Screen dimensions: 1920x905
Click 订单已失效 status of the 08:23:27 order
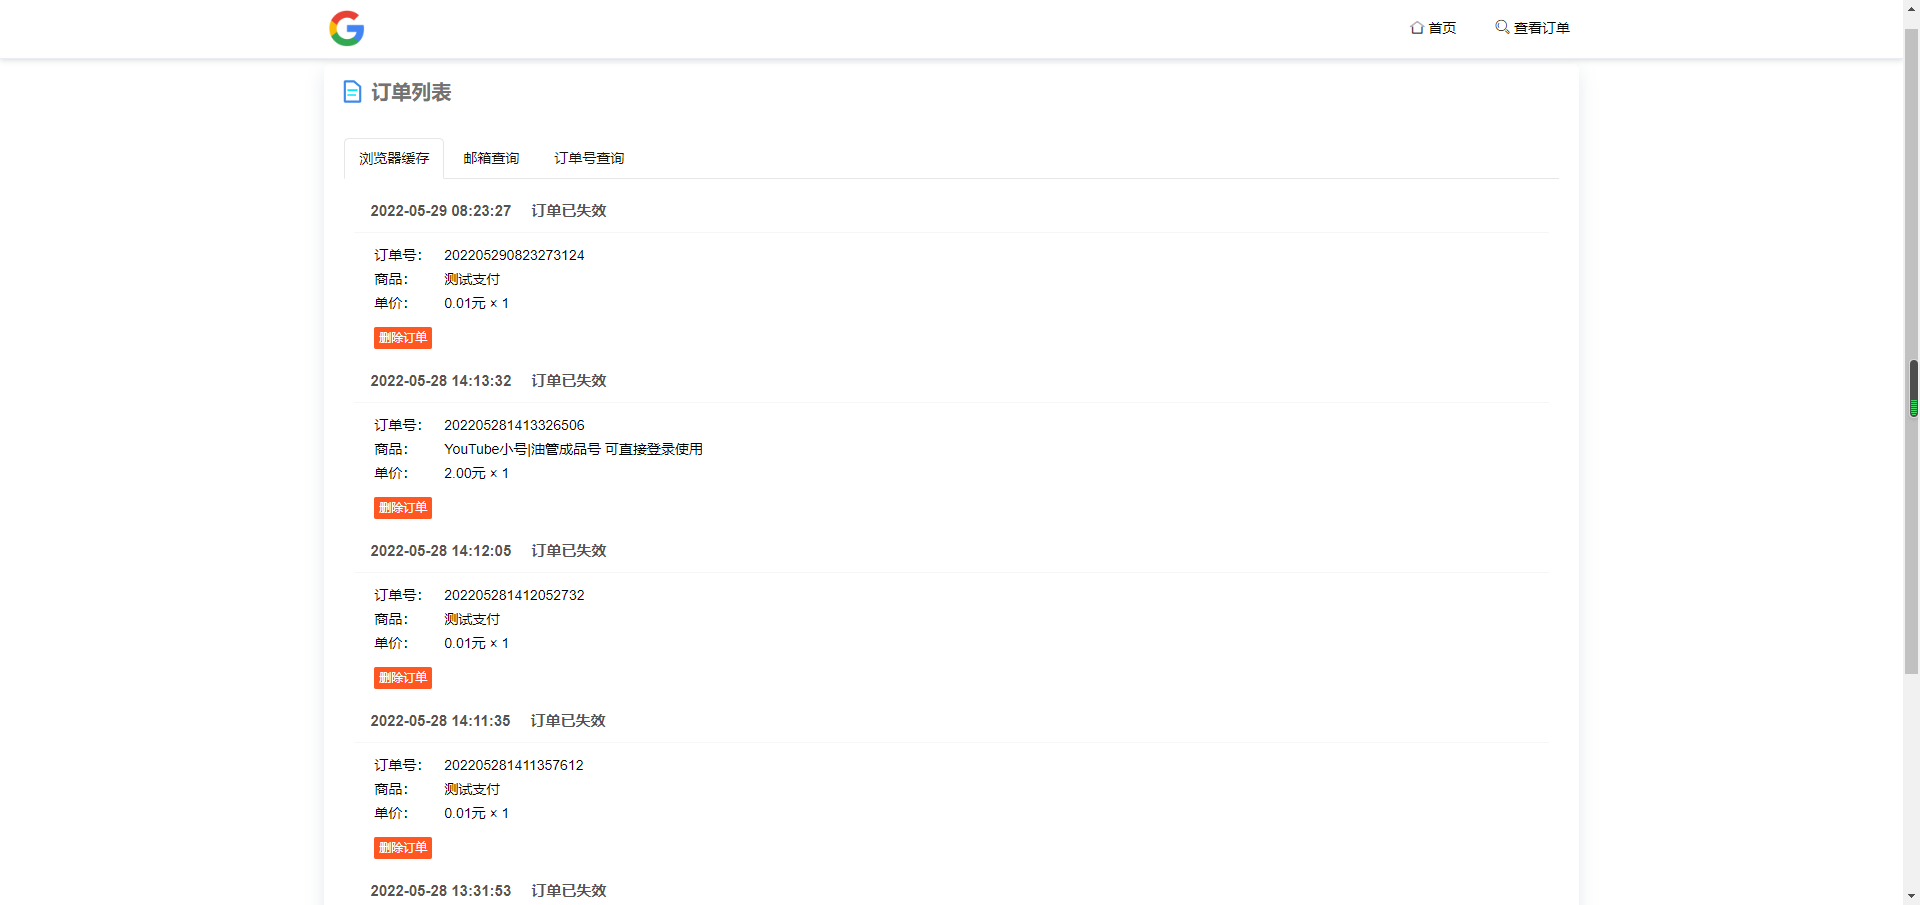click(x=569, y=211)
